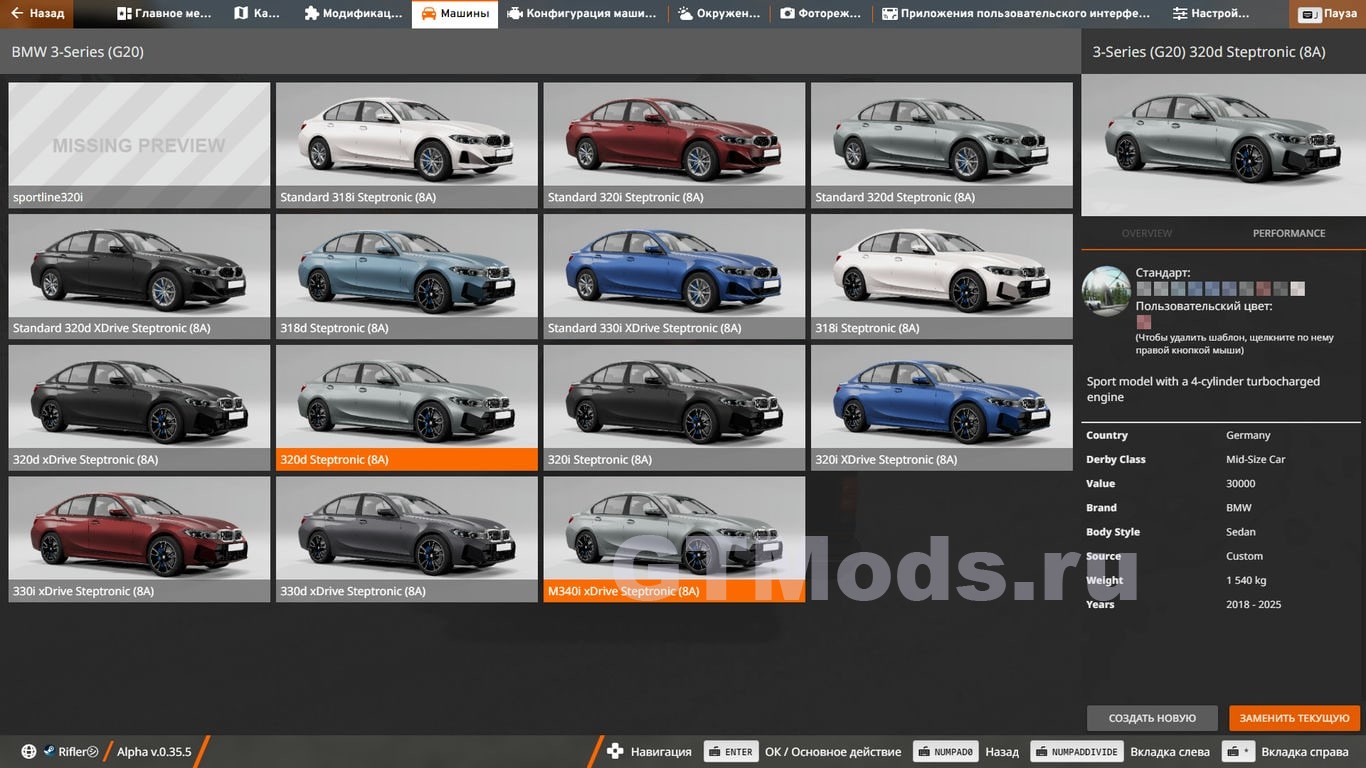Go back with the Назад arrow
The width and height of the screenshot is (1366, 768).
39,14
